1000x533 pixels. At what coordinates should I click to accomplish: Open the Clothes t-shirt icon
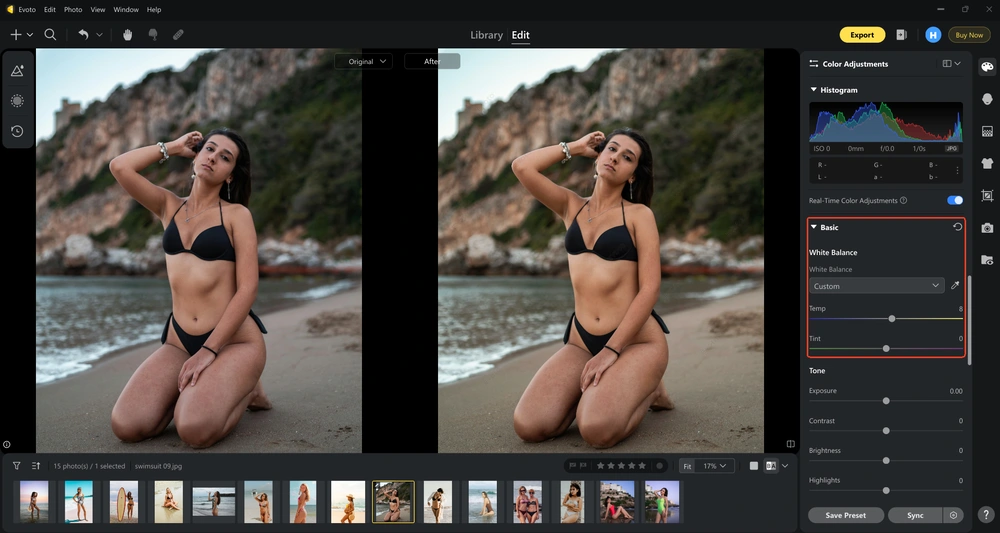pos(987,163)
